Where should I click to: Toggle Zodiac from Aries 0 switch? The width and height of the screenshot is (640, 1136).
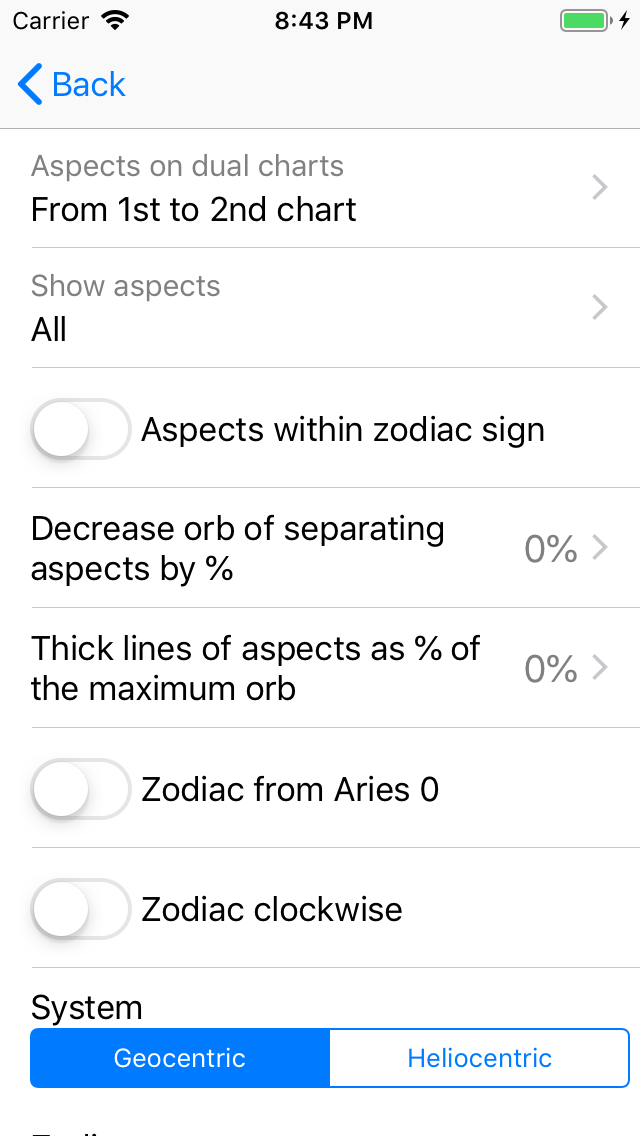[81, 789]
